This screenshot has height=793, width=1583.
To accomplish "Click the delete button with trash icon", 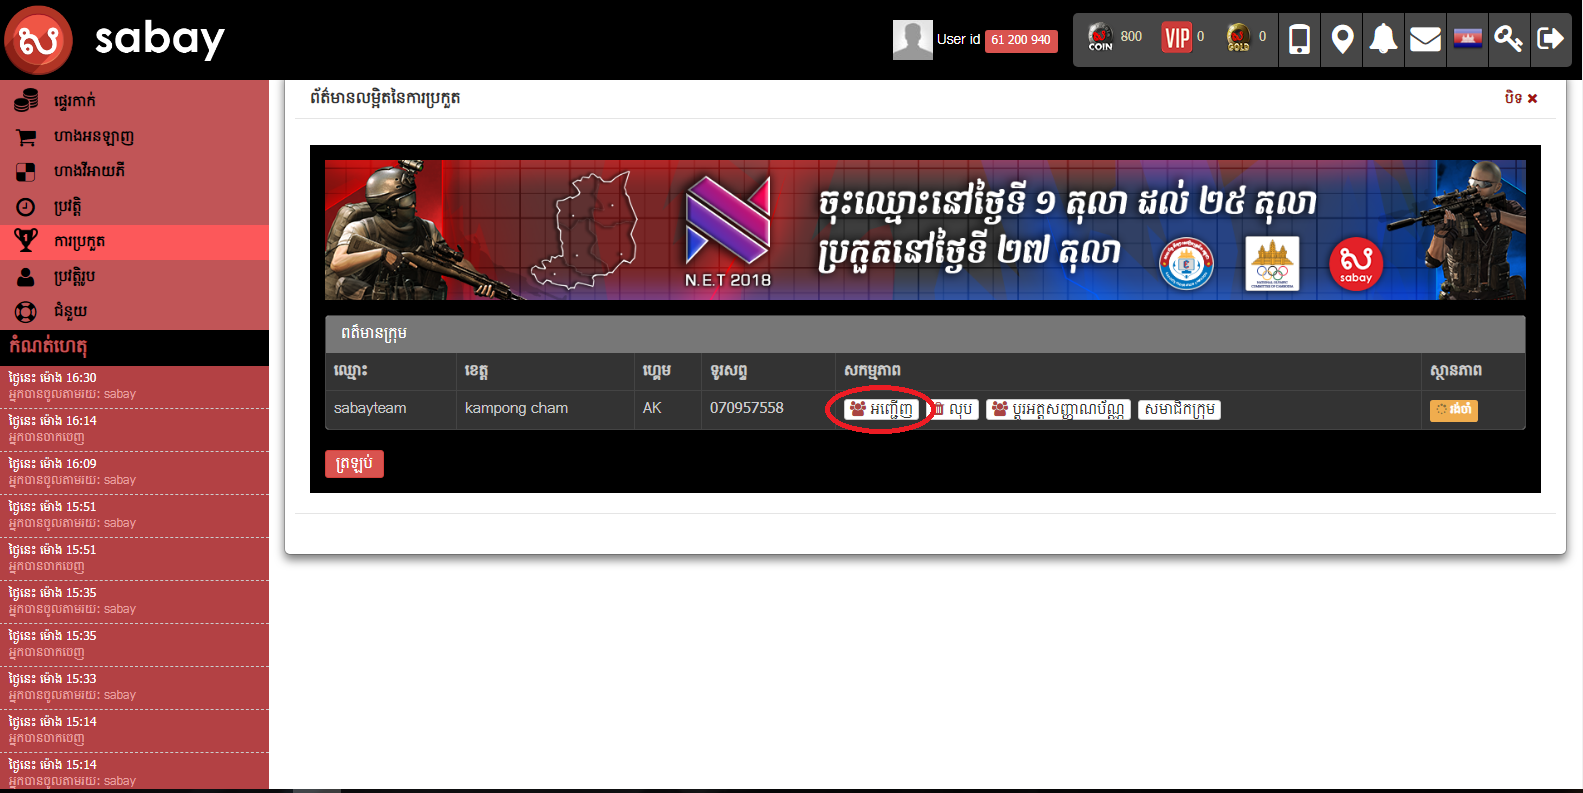I will pyautogui.click(x=955, y=409).
